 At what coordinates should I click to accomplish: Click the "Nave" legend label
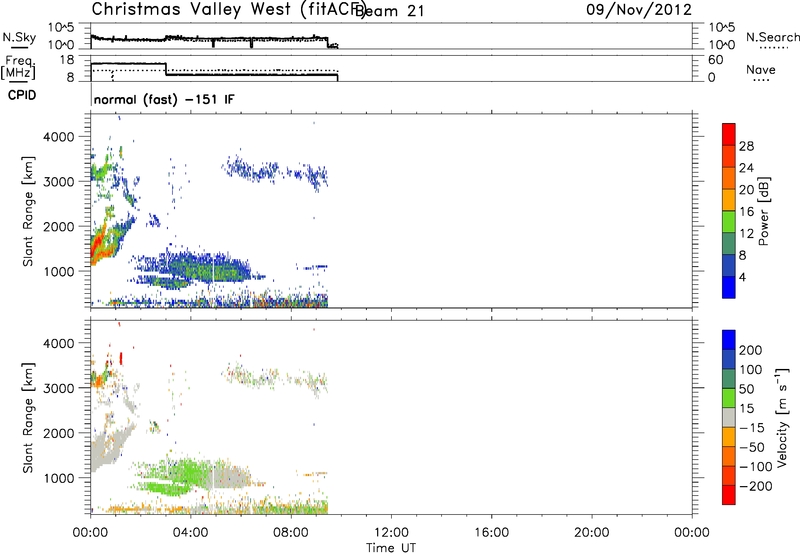(761, 69)
